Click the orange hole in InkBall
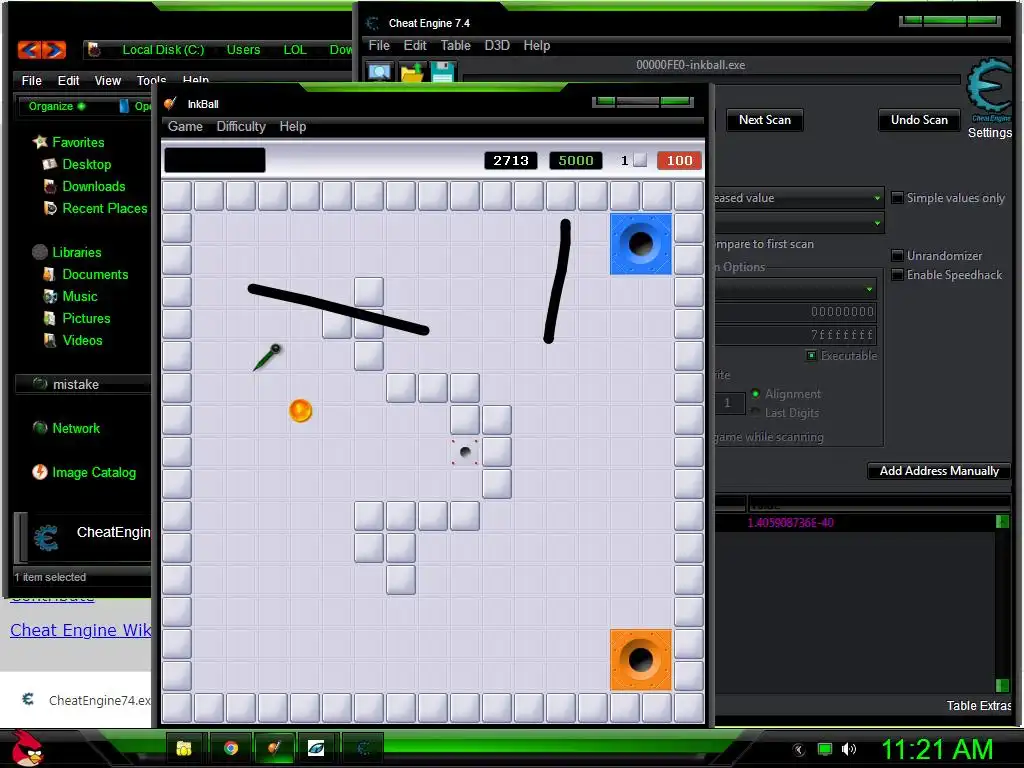 click(x=641, y=660)
